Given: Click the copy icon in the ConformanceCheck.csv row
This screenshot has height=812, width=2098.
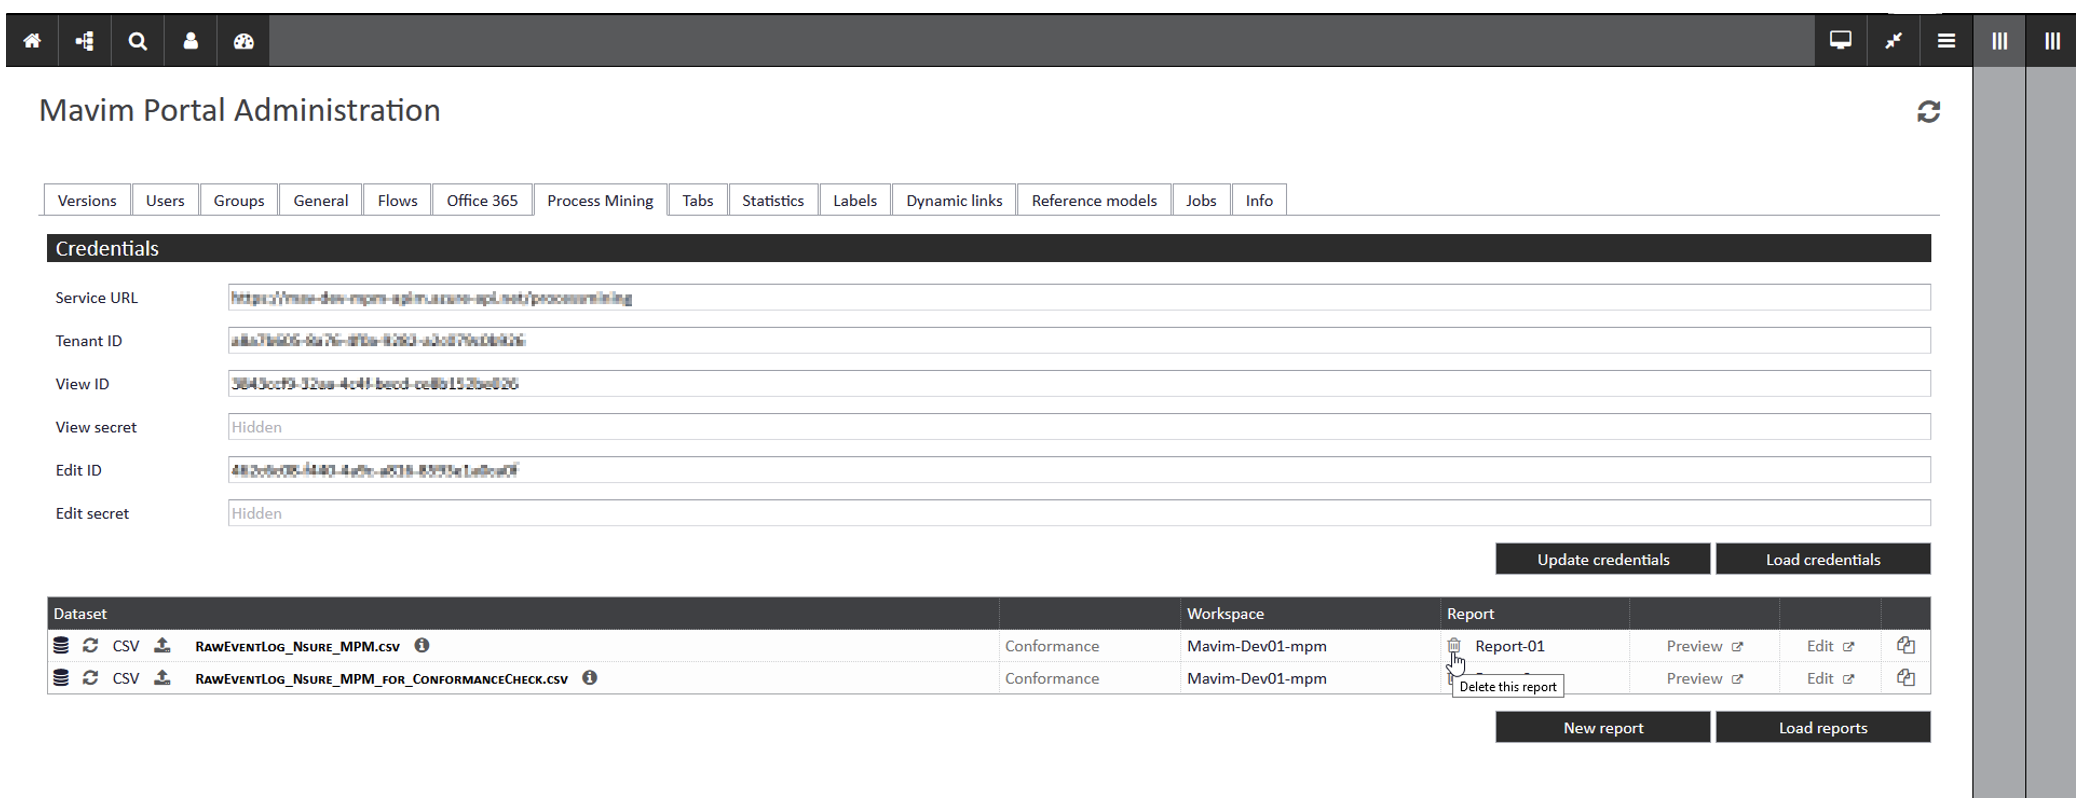Looking at the screenshot, I should tap(1906, 678).
